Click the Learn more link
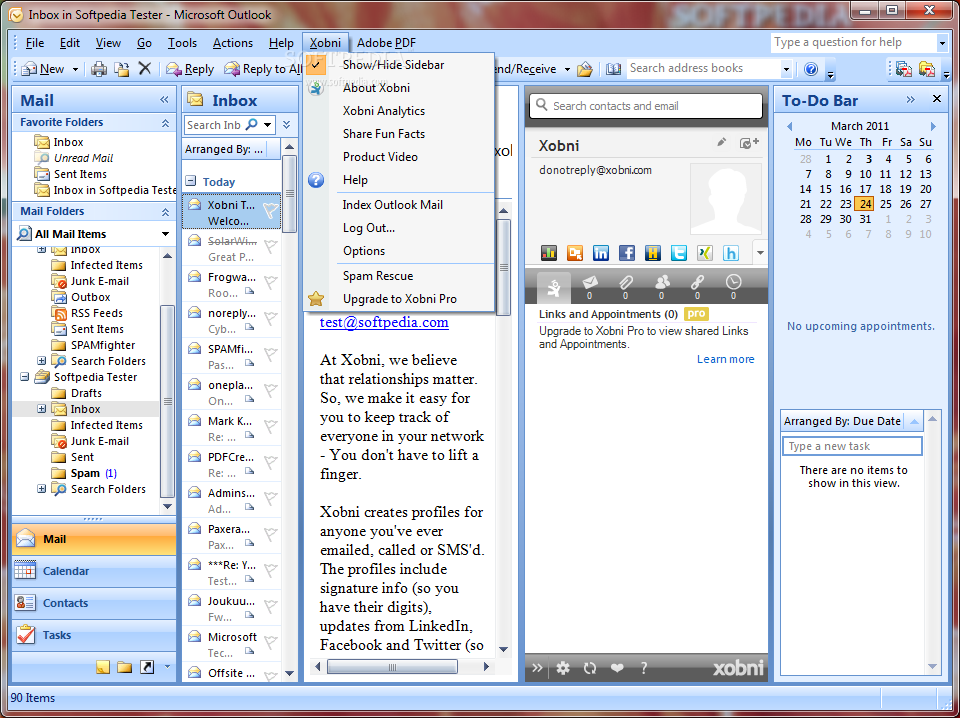The width and height of the screenshot is (960, 718). pyautogui.click(x=726, y=359)
